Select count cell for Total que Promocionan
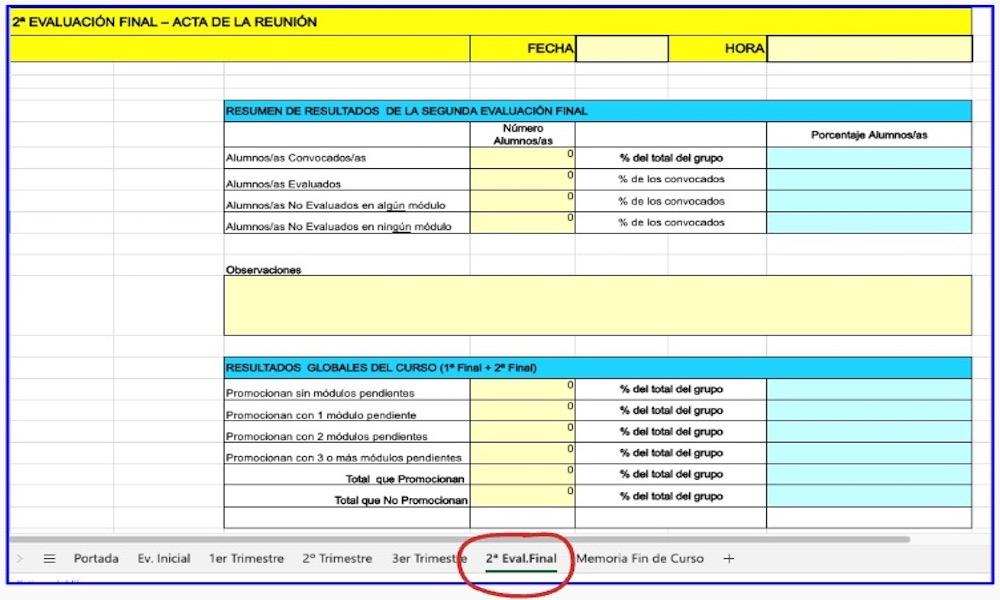1000x600 pixels. point(522,475)
